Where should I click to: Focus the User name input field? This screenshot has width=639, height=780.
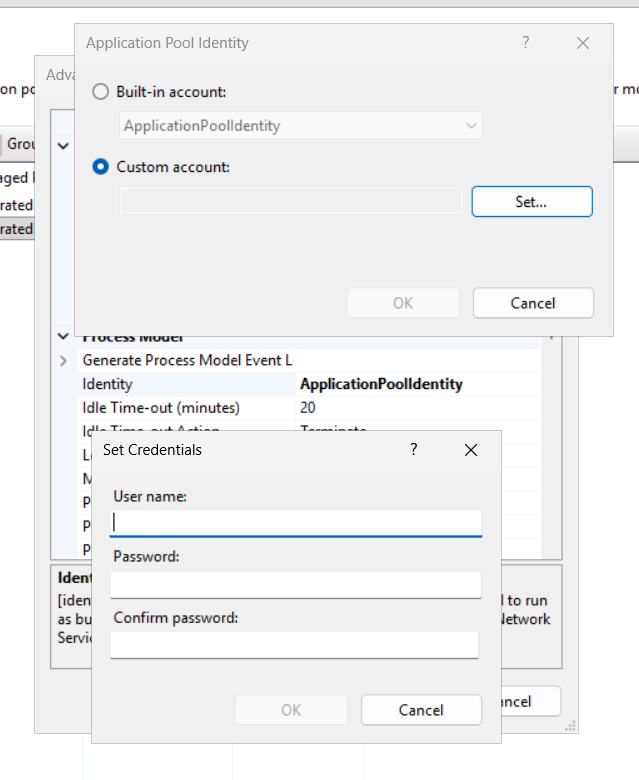(296, 522)
